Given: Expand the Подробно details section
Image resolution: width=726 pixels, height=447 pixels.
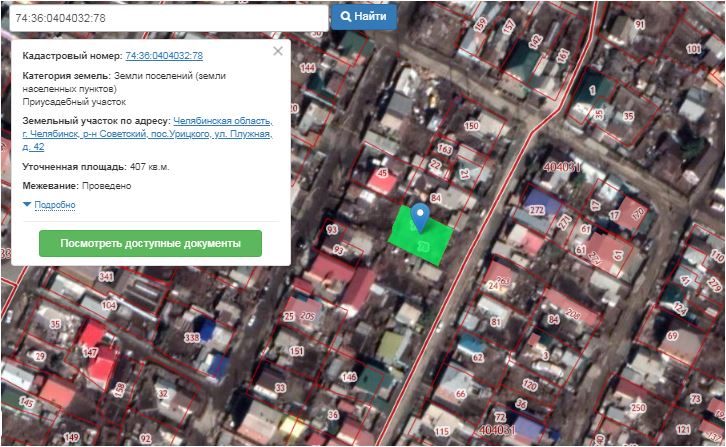Looking at the screenshot, I should pos(54,205).
